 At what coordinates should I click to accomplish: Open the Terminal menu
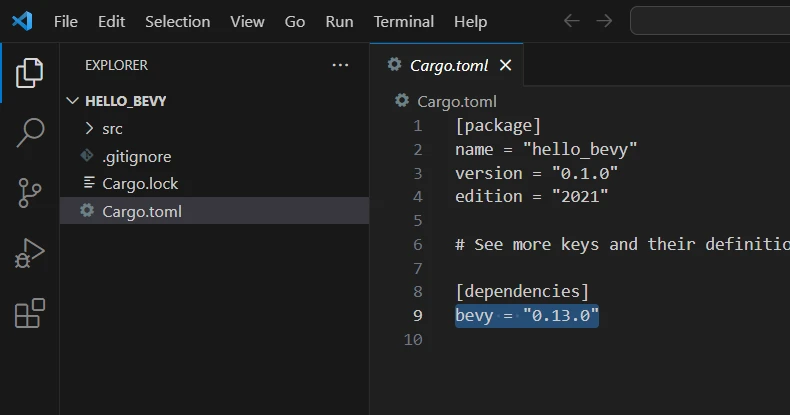pyautogui.click(x=404, y=21)
